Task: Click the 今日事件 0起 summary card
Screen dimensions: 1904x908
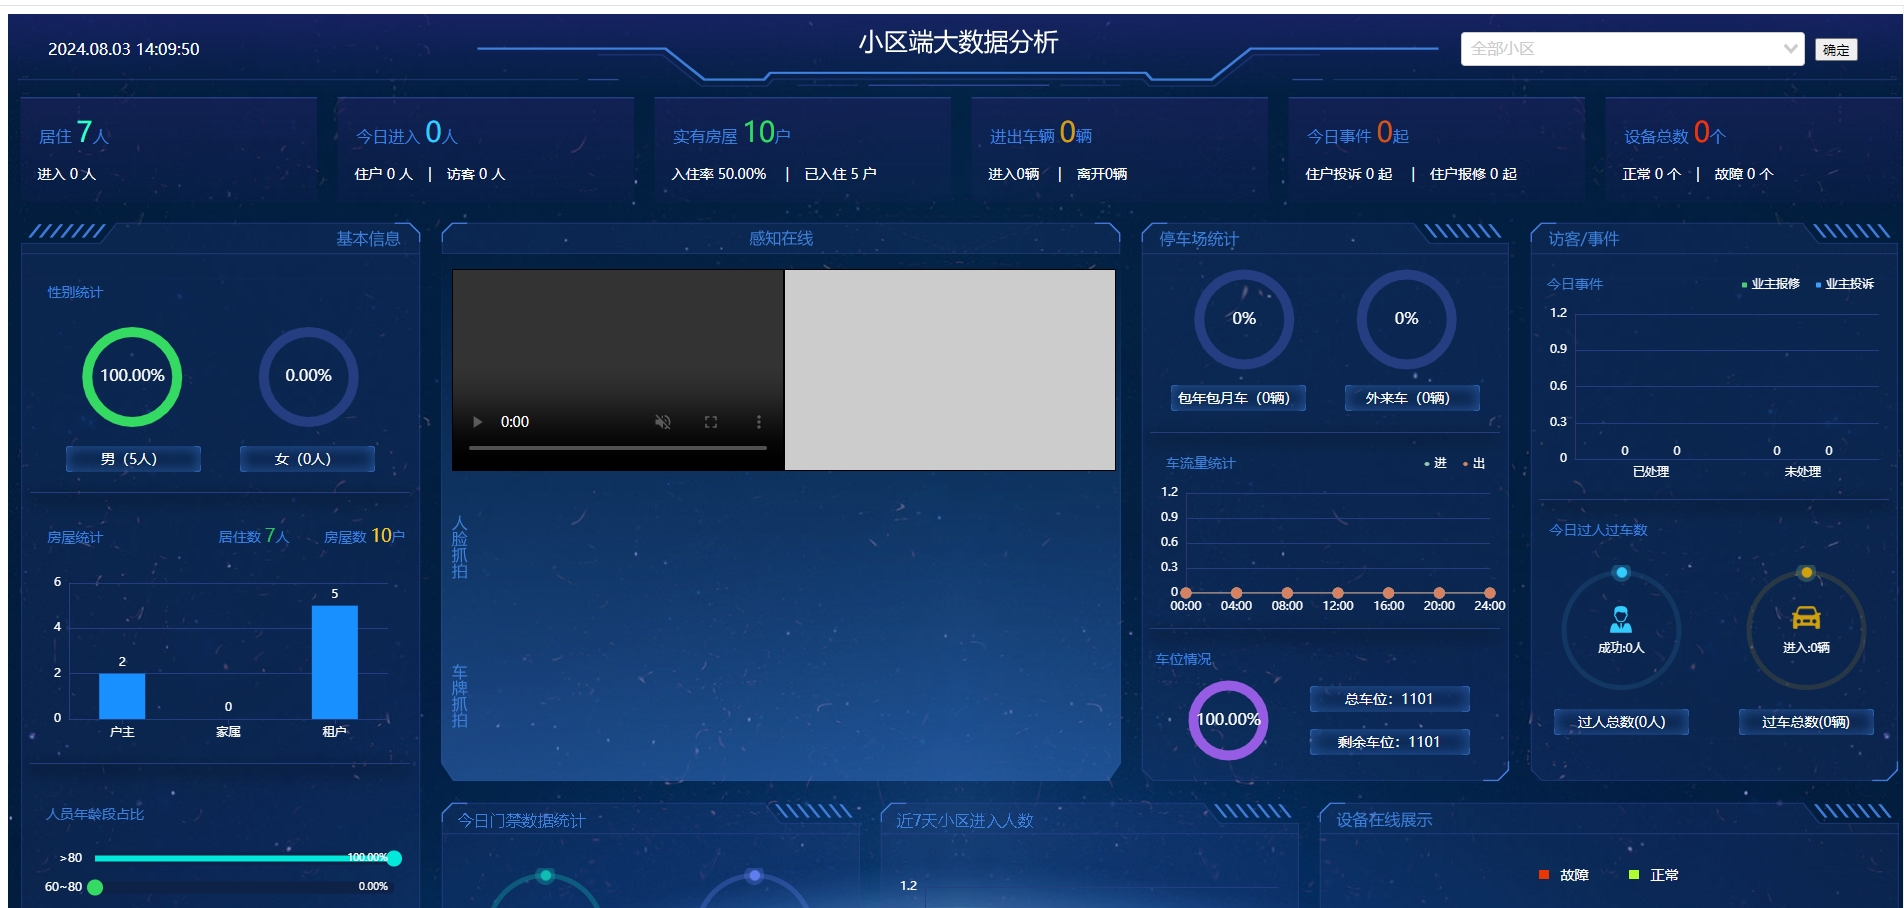Action: click(1436, 150)
